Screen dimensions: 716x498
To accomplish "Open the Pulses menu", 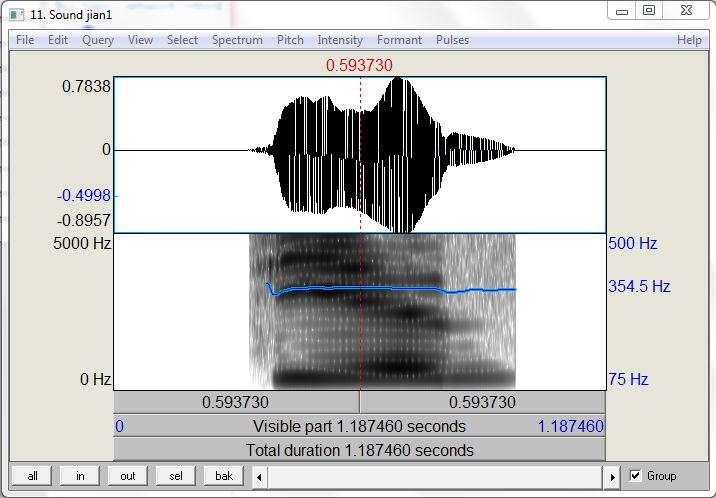I will click(452, 40).
